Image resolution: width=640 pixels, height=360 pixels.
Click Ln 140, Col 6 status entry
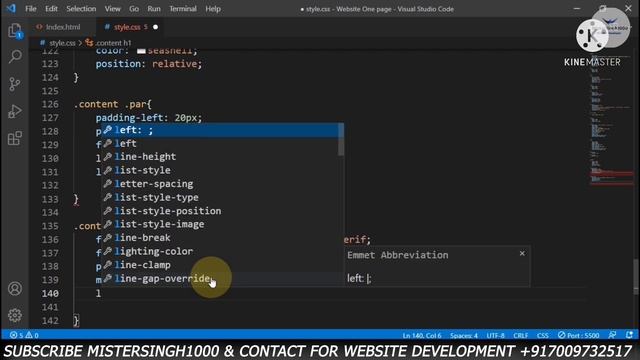[x=422, y=336]
